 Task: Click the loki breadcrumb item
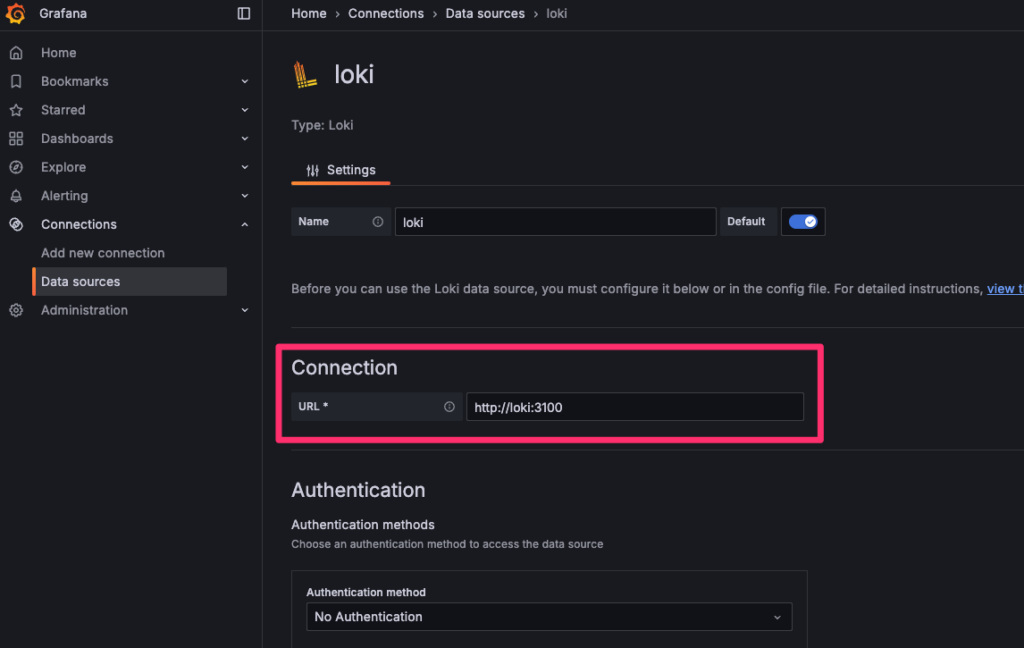click(x=556, y=14)
